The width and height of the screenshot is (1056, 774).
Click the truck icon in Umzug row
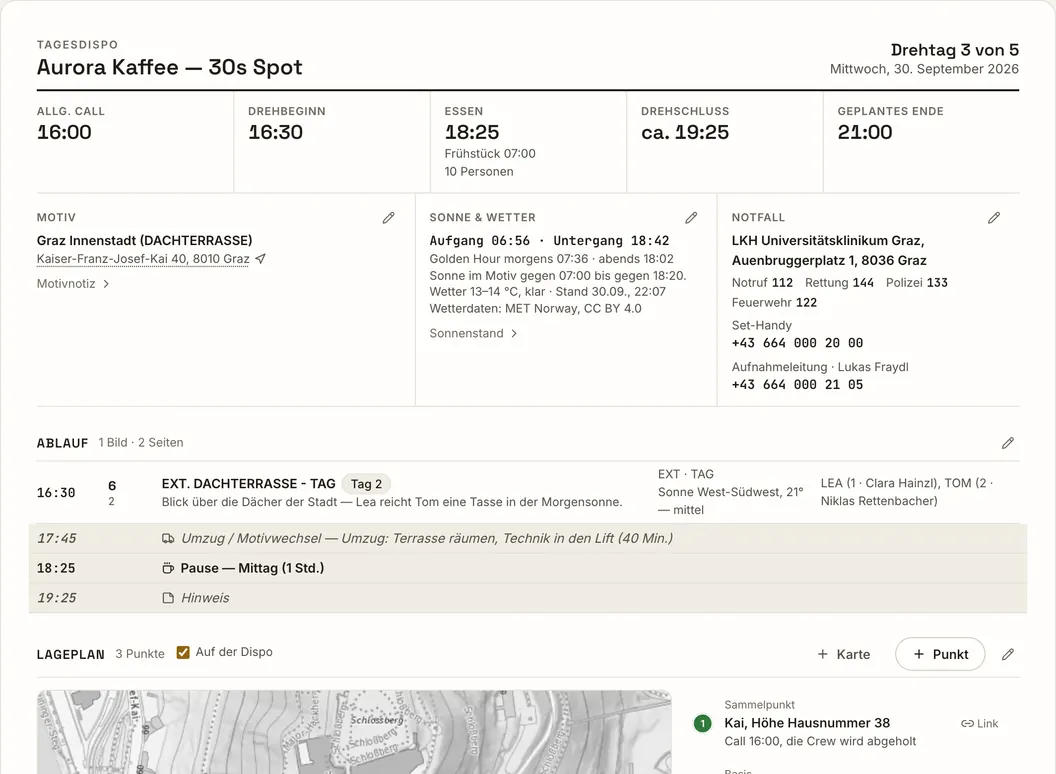tap(168, 538)
